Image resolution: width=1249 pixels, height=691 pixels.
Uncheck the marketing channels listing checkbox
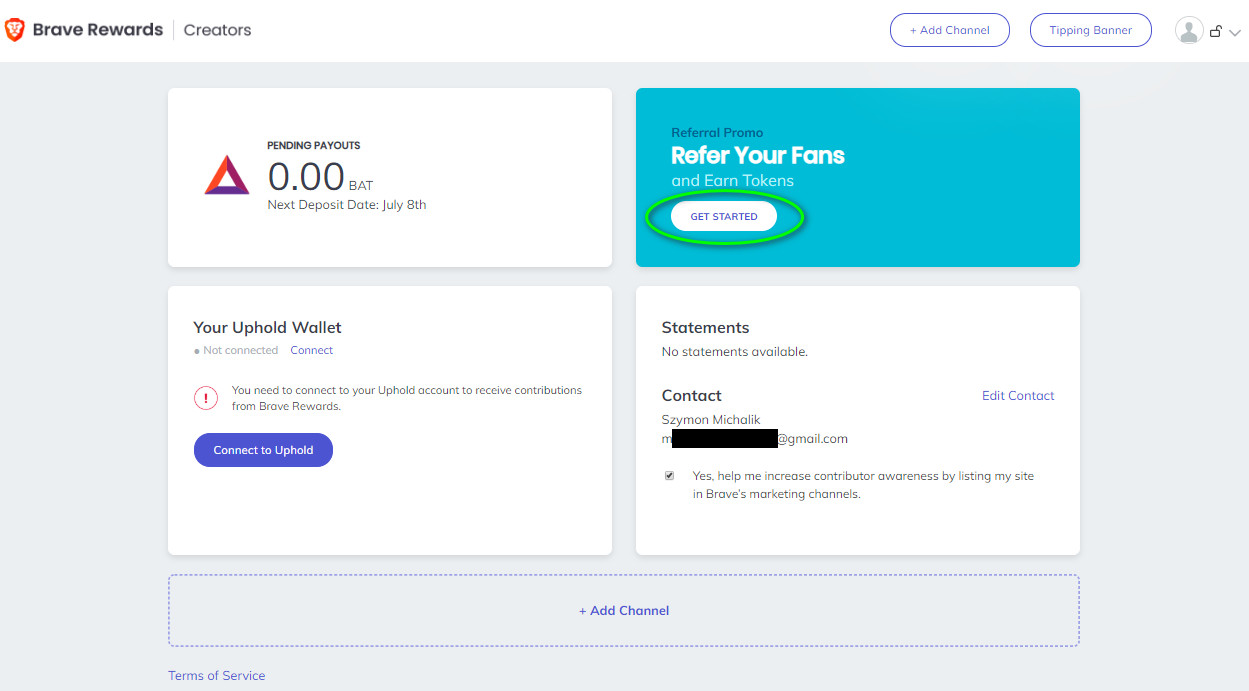[669, 476]
